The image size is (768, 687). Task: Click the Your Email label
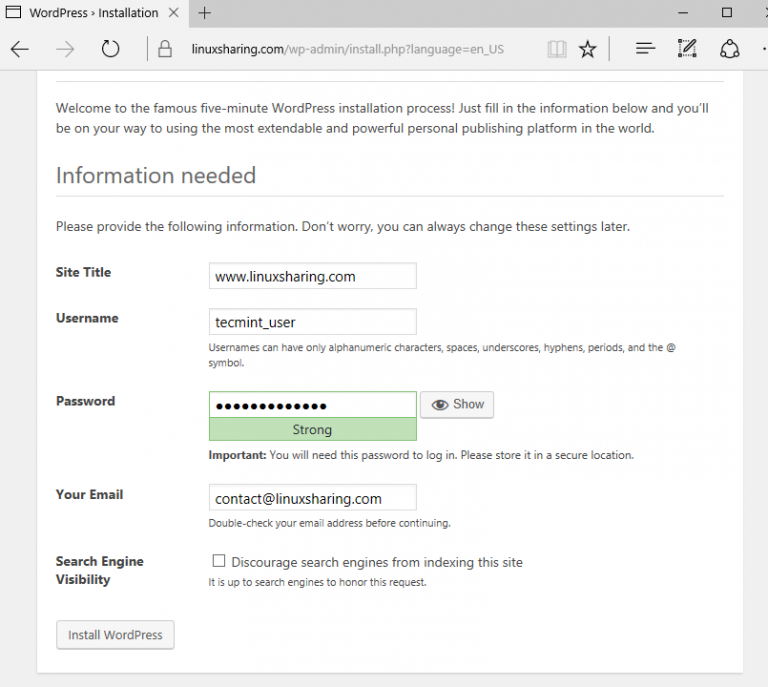89,495
